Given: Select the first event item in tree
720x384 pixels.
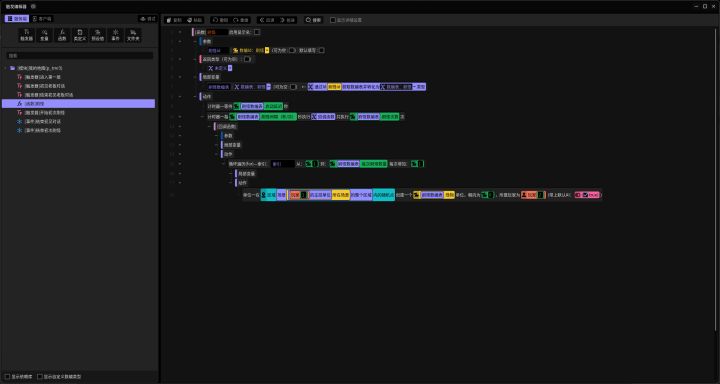Looking at the screenshot, I should [x=79, y=122].
